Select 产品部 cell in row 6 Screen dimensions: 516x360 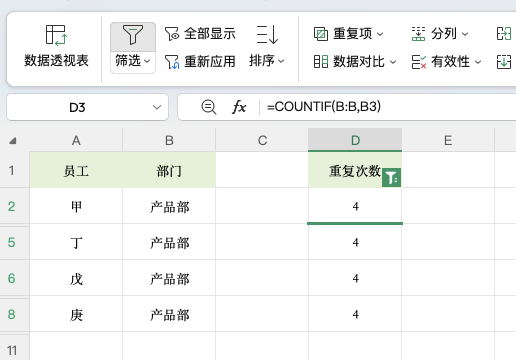[169, 278]
